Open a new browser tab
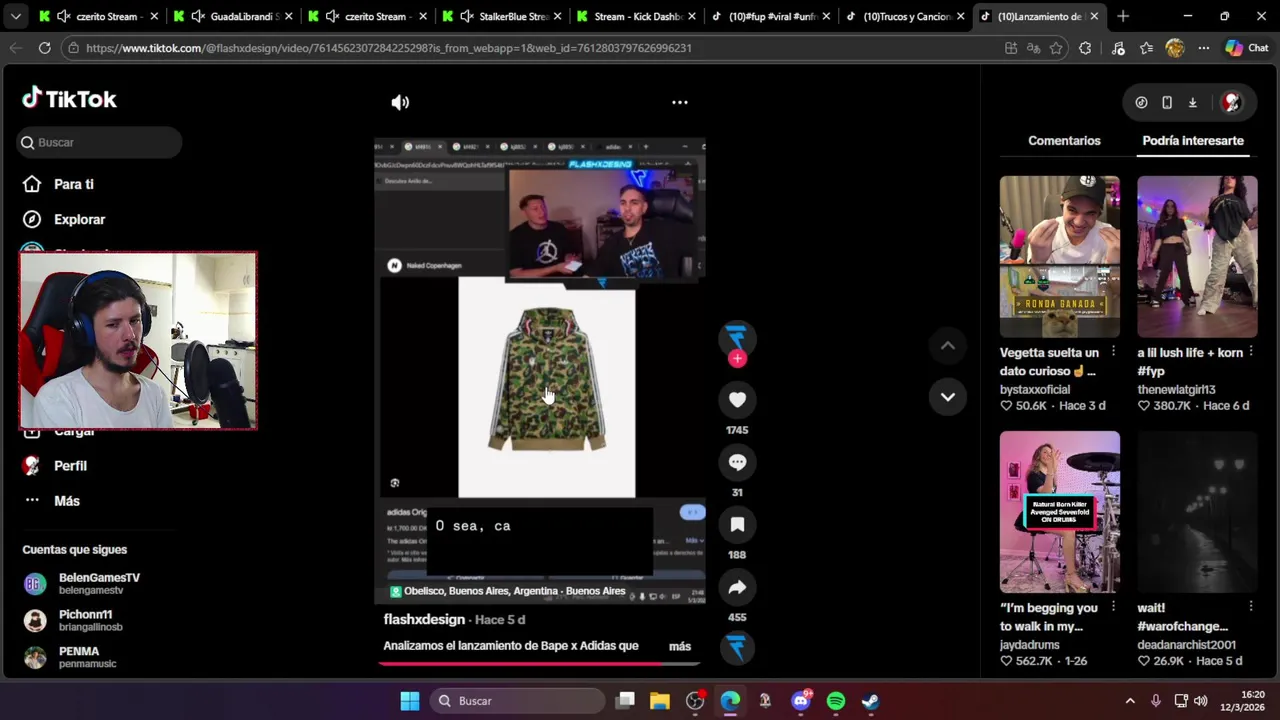1280x720 pixels. (1123, 16)
